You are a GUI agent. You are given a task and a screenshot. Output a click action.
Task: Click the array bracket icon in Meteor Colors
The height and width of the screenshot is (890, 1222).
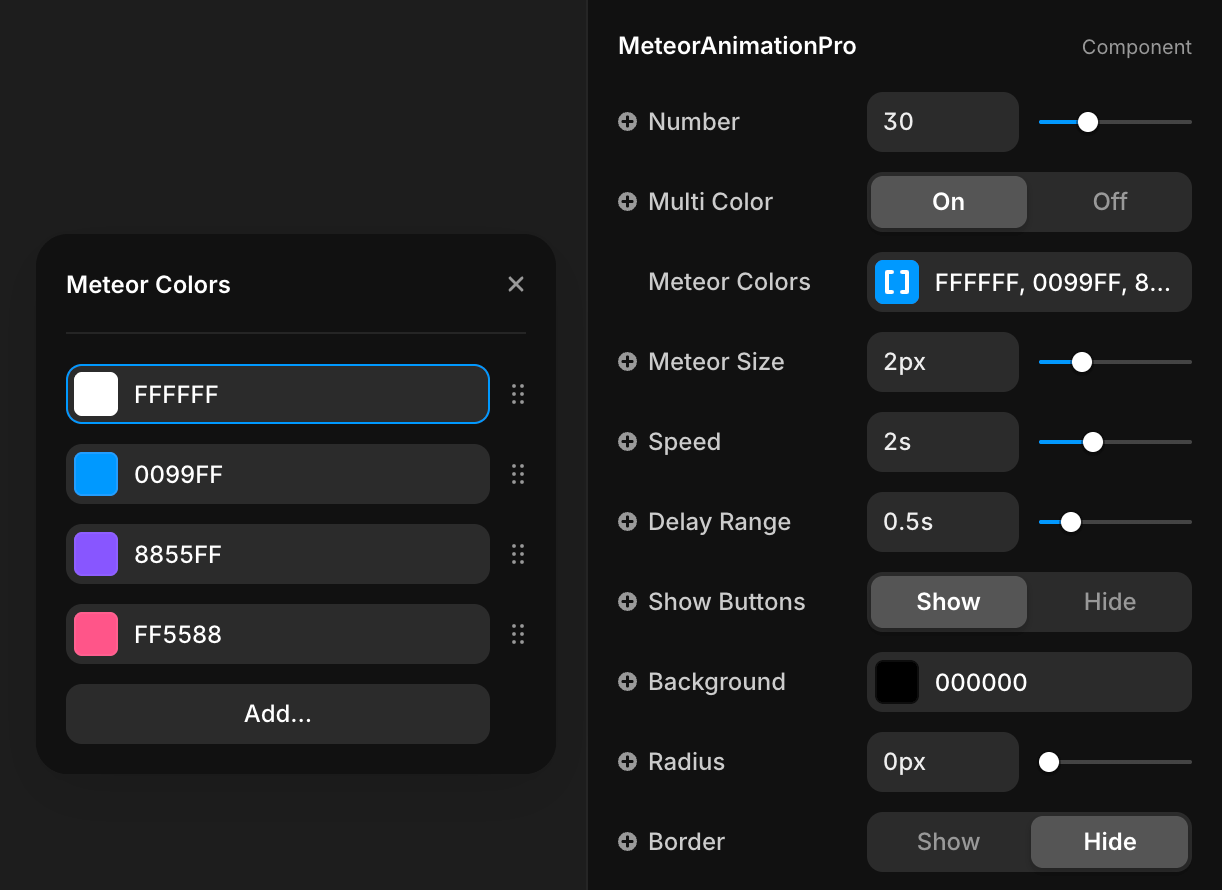(897, 282)
